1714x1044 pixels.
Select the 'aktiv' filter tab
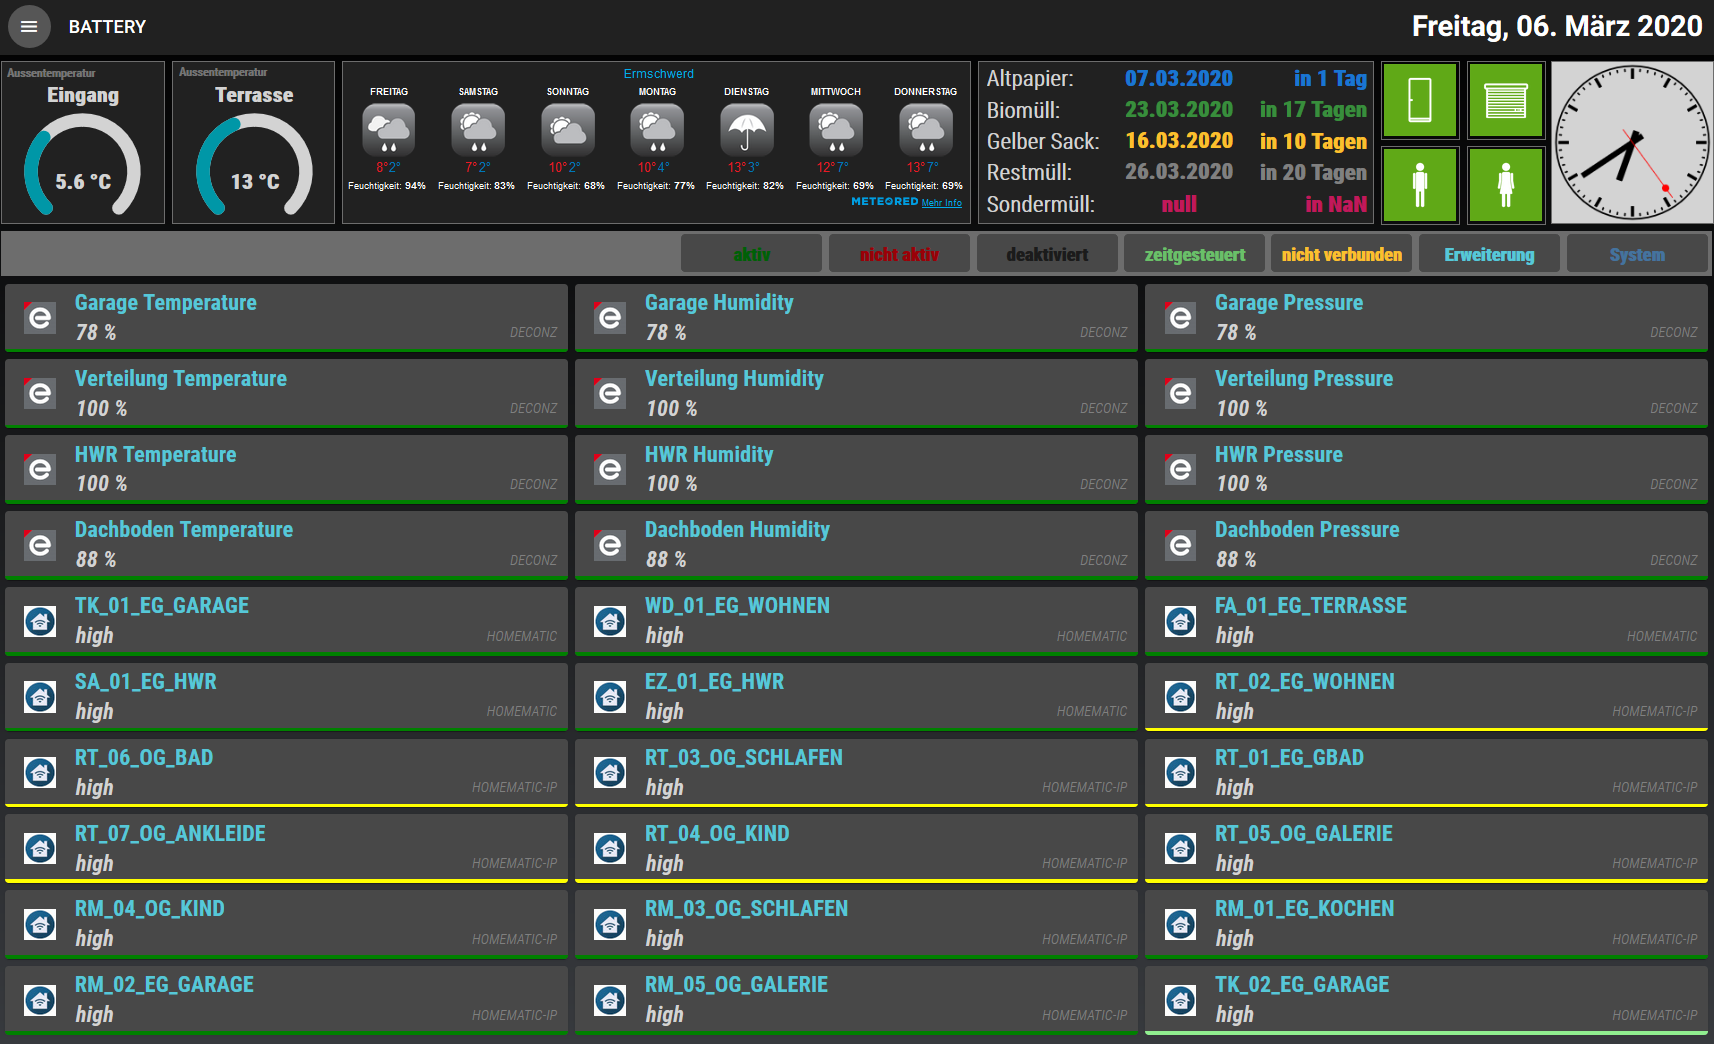(x=751, y=254)
